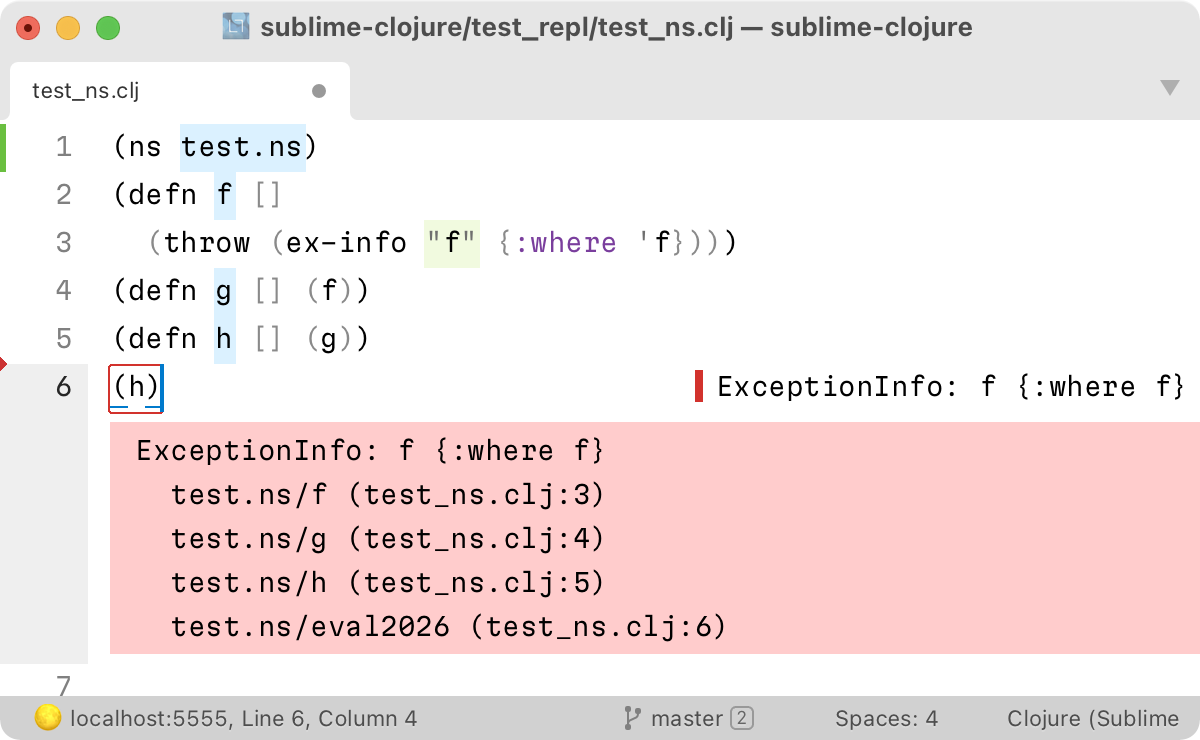Click the master branch label
This screenshot has height=740, width=1200.
(686, 718)
